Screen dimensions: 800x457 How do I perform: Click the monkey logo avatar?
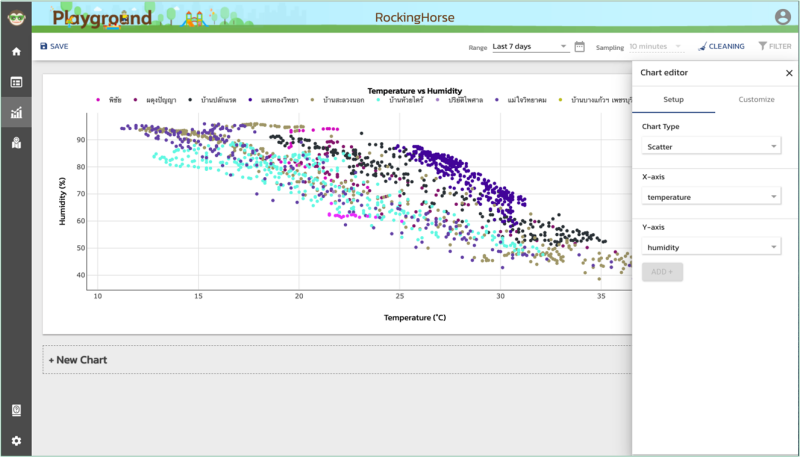click(16, 17)
